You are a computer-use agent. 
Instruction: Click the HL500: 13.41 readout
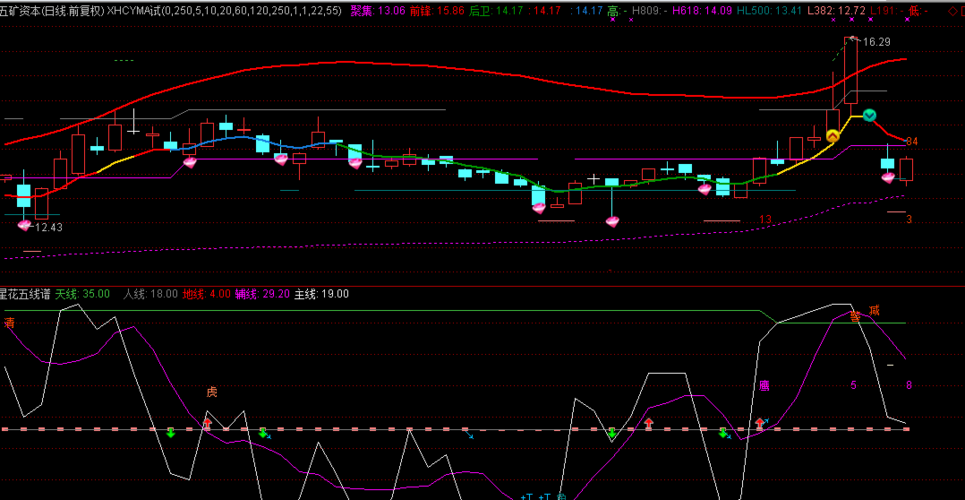[768, 10]
